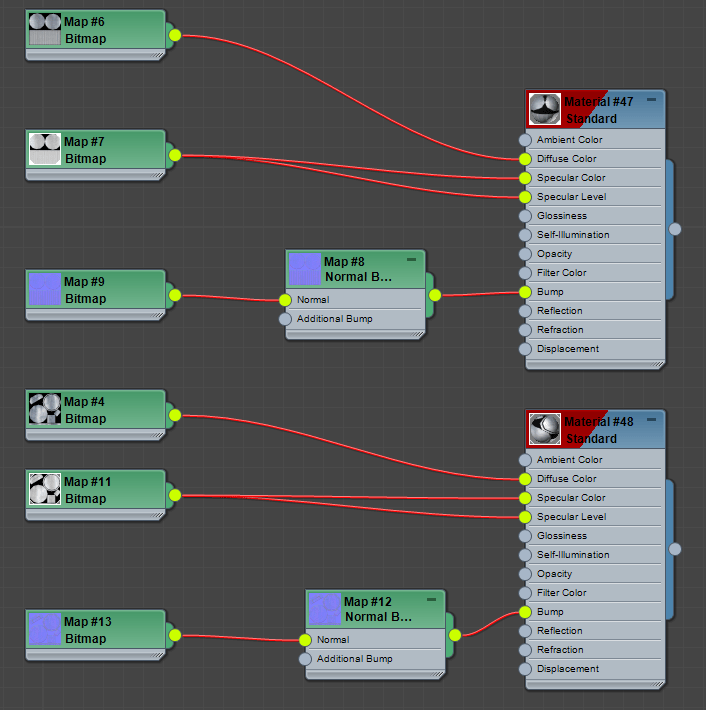Screen dimensions: 706x710
Task: Click Ambient Color socket on Material #47
Action: (x=525, y=140)
